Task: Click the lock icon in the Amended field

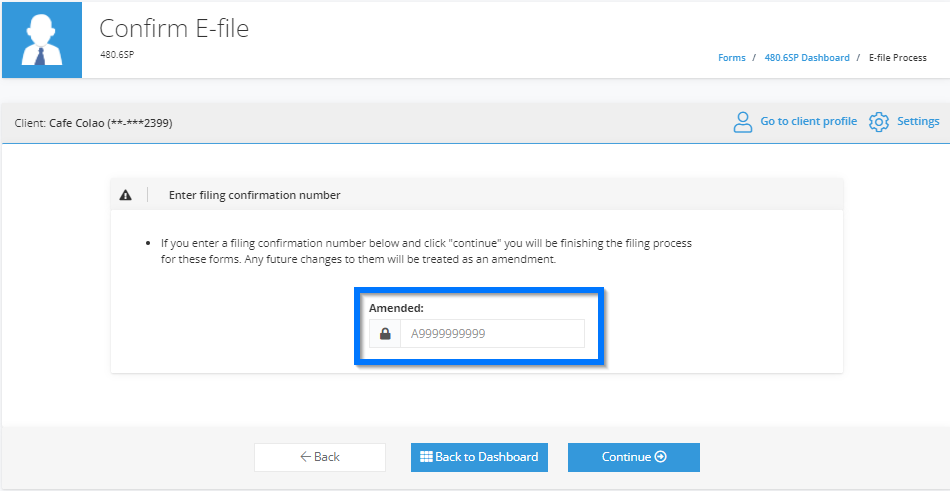Action: [385, 333]
